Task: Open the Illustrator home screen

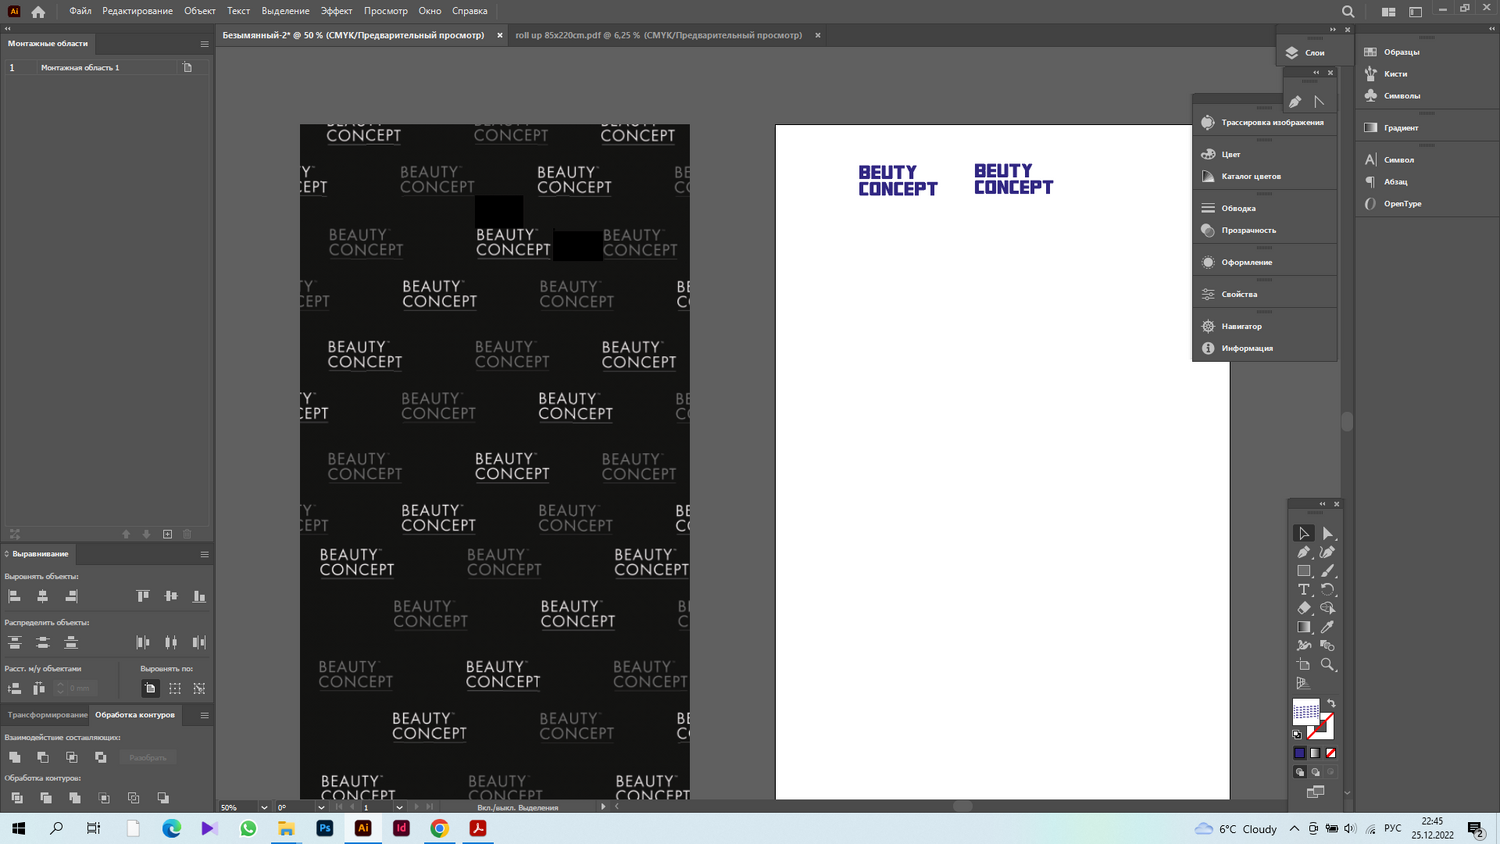Action: click(x=38, y=11)
